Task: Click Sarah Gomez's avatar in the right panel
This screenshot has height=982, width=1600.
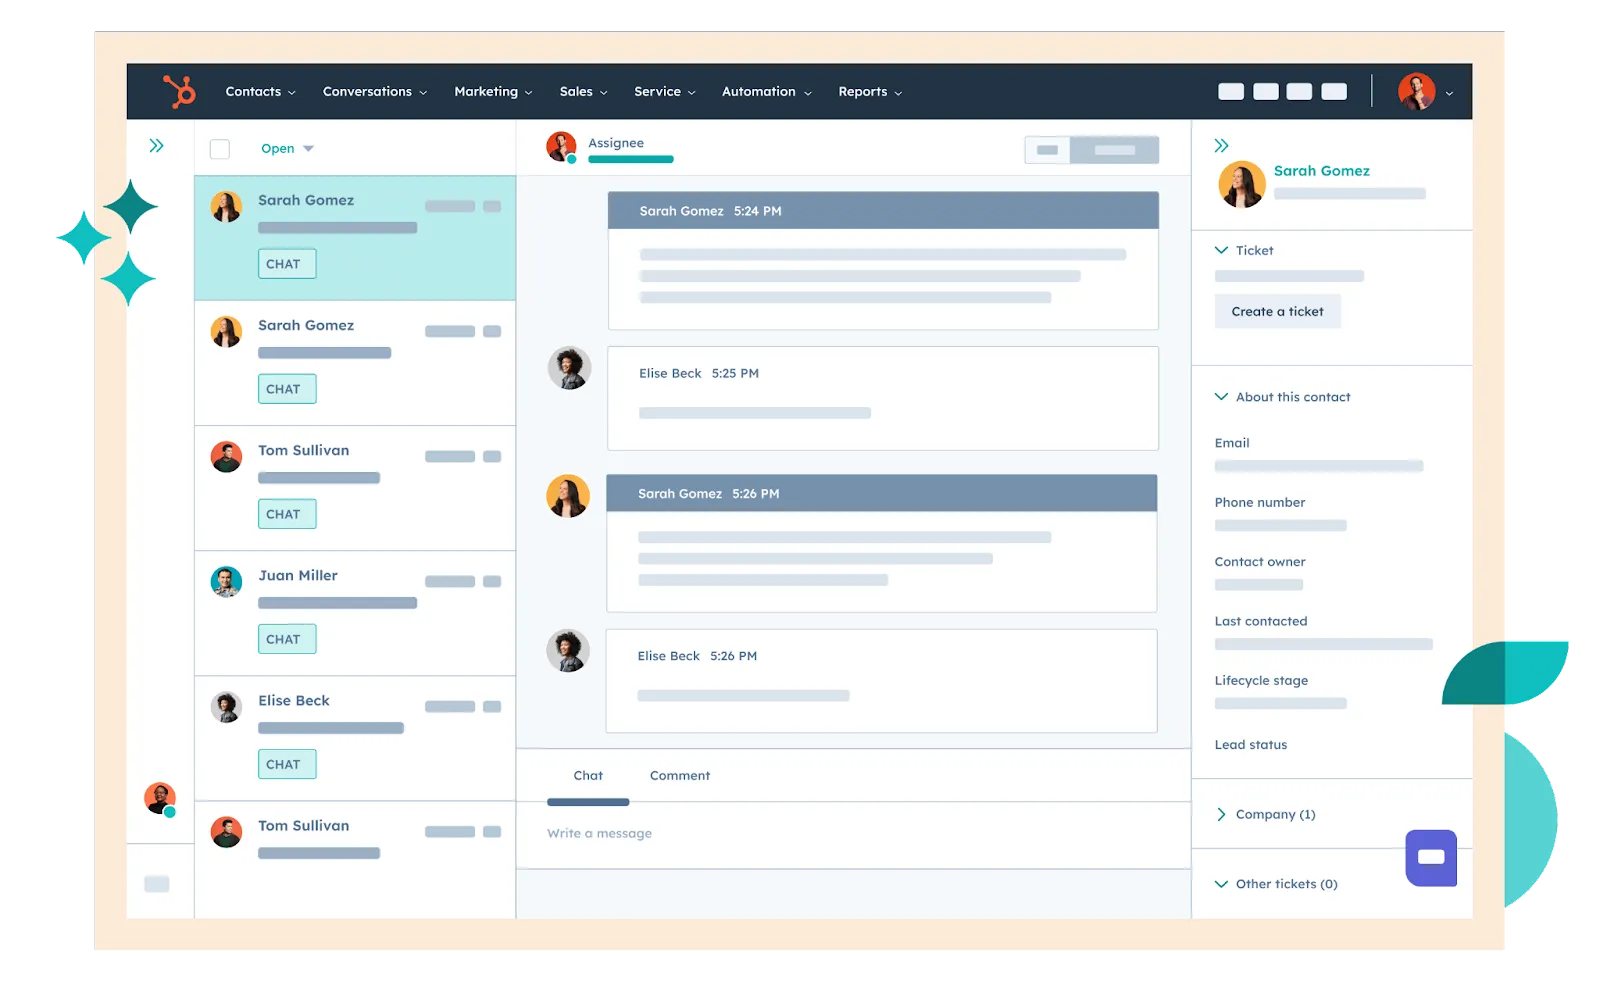Action: pyautogui.click(x=1242, y=184)
